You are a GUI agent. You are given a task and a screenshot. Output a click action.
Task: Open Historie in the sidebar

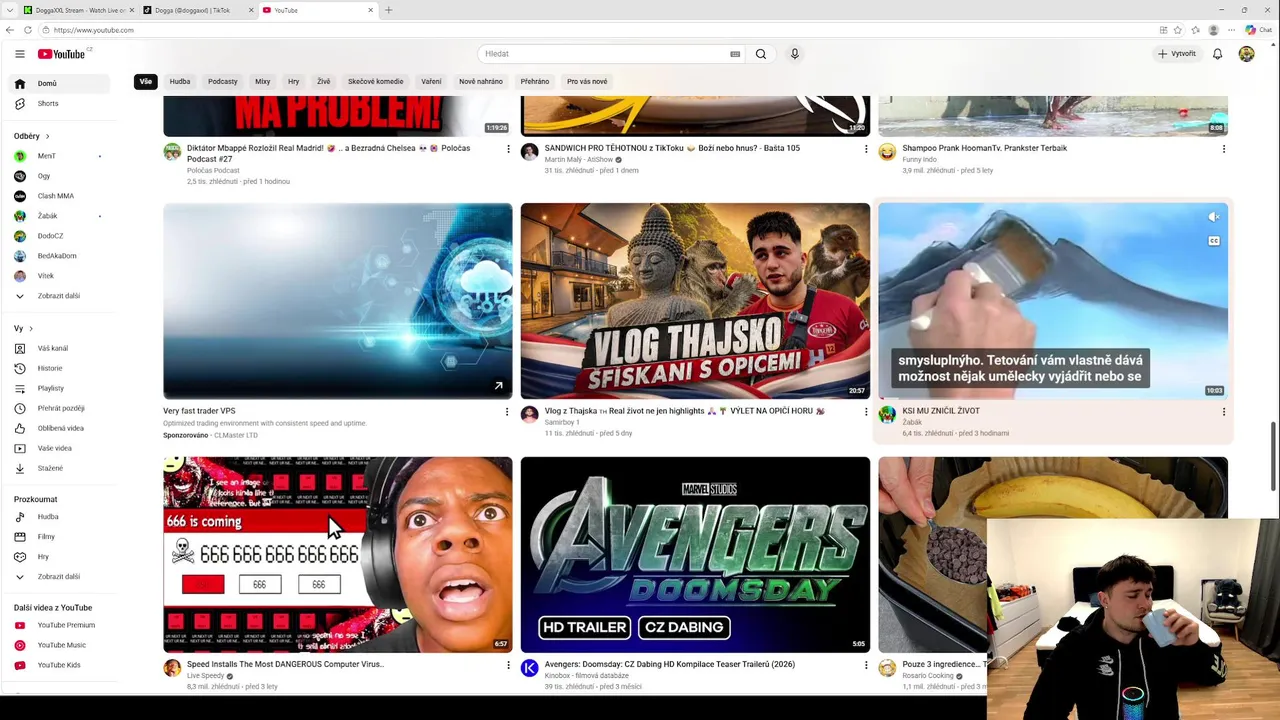point(60,368)
